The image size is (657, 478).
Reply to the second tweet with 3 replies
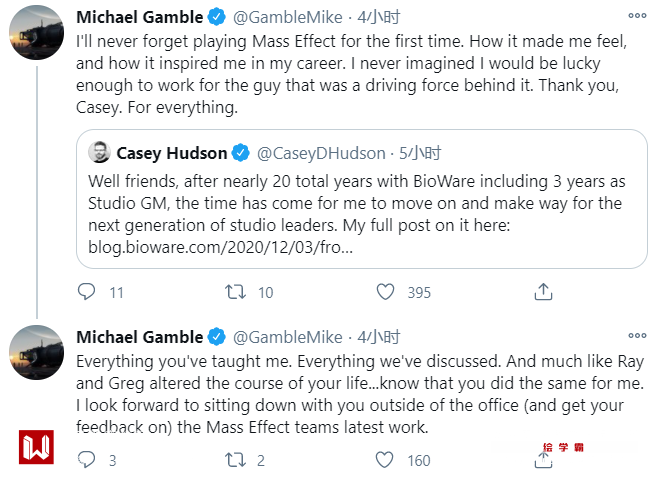[x=87, y=460]
